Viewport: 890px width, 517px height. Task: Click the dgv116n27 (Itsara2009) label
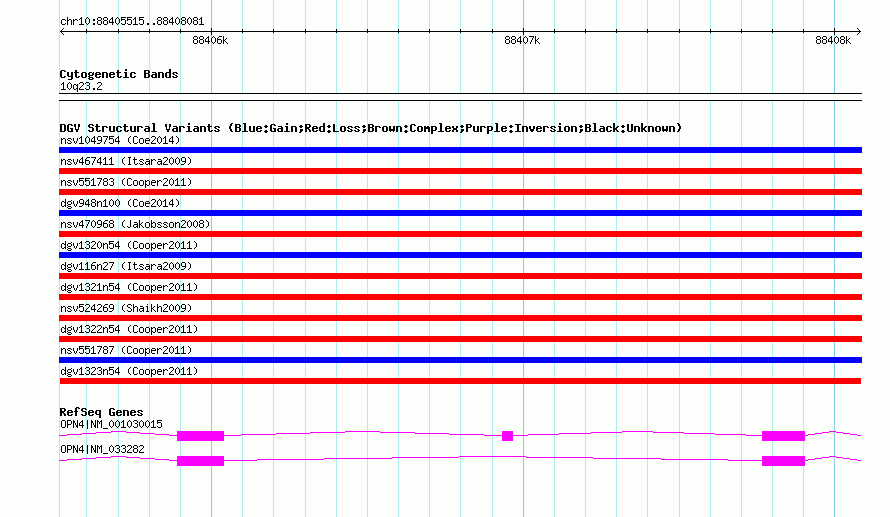click(x=126, y=266)
